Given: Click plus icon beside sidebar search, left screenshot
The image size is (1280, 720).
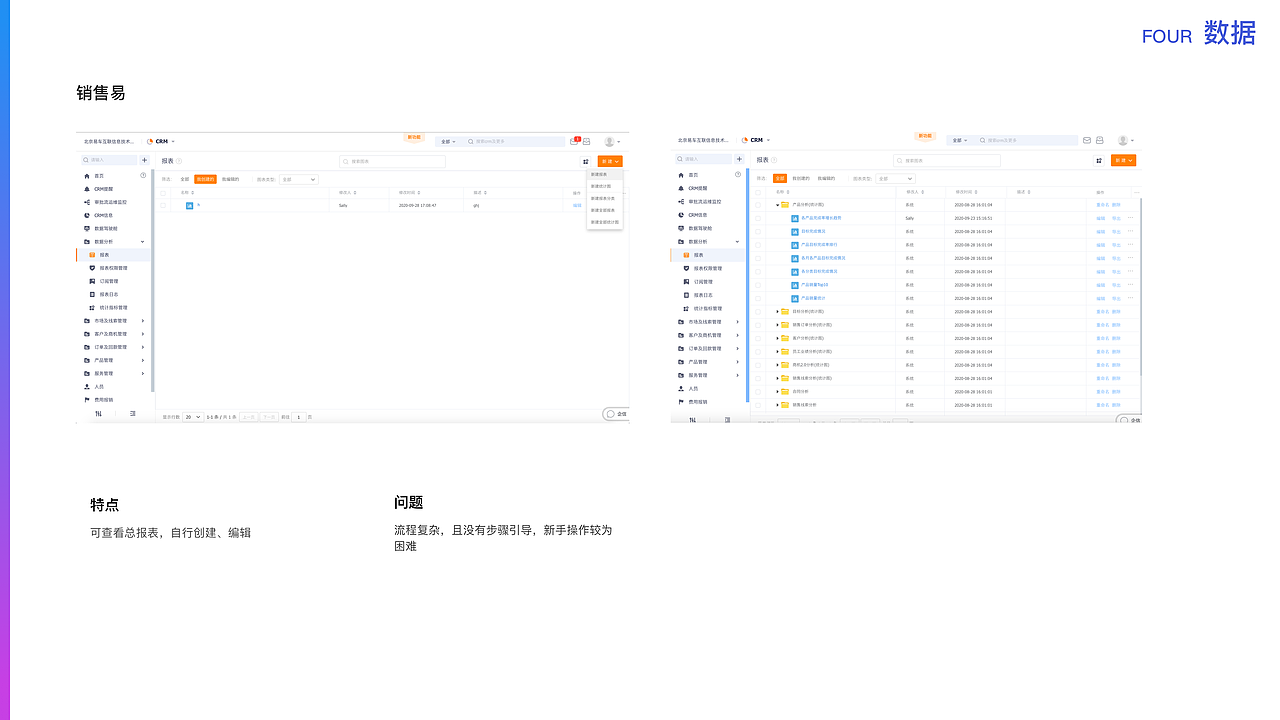Looking at the screenshot, I should [x=144, y=160].
